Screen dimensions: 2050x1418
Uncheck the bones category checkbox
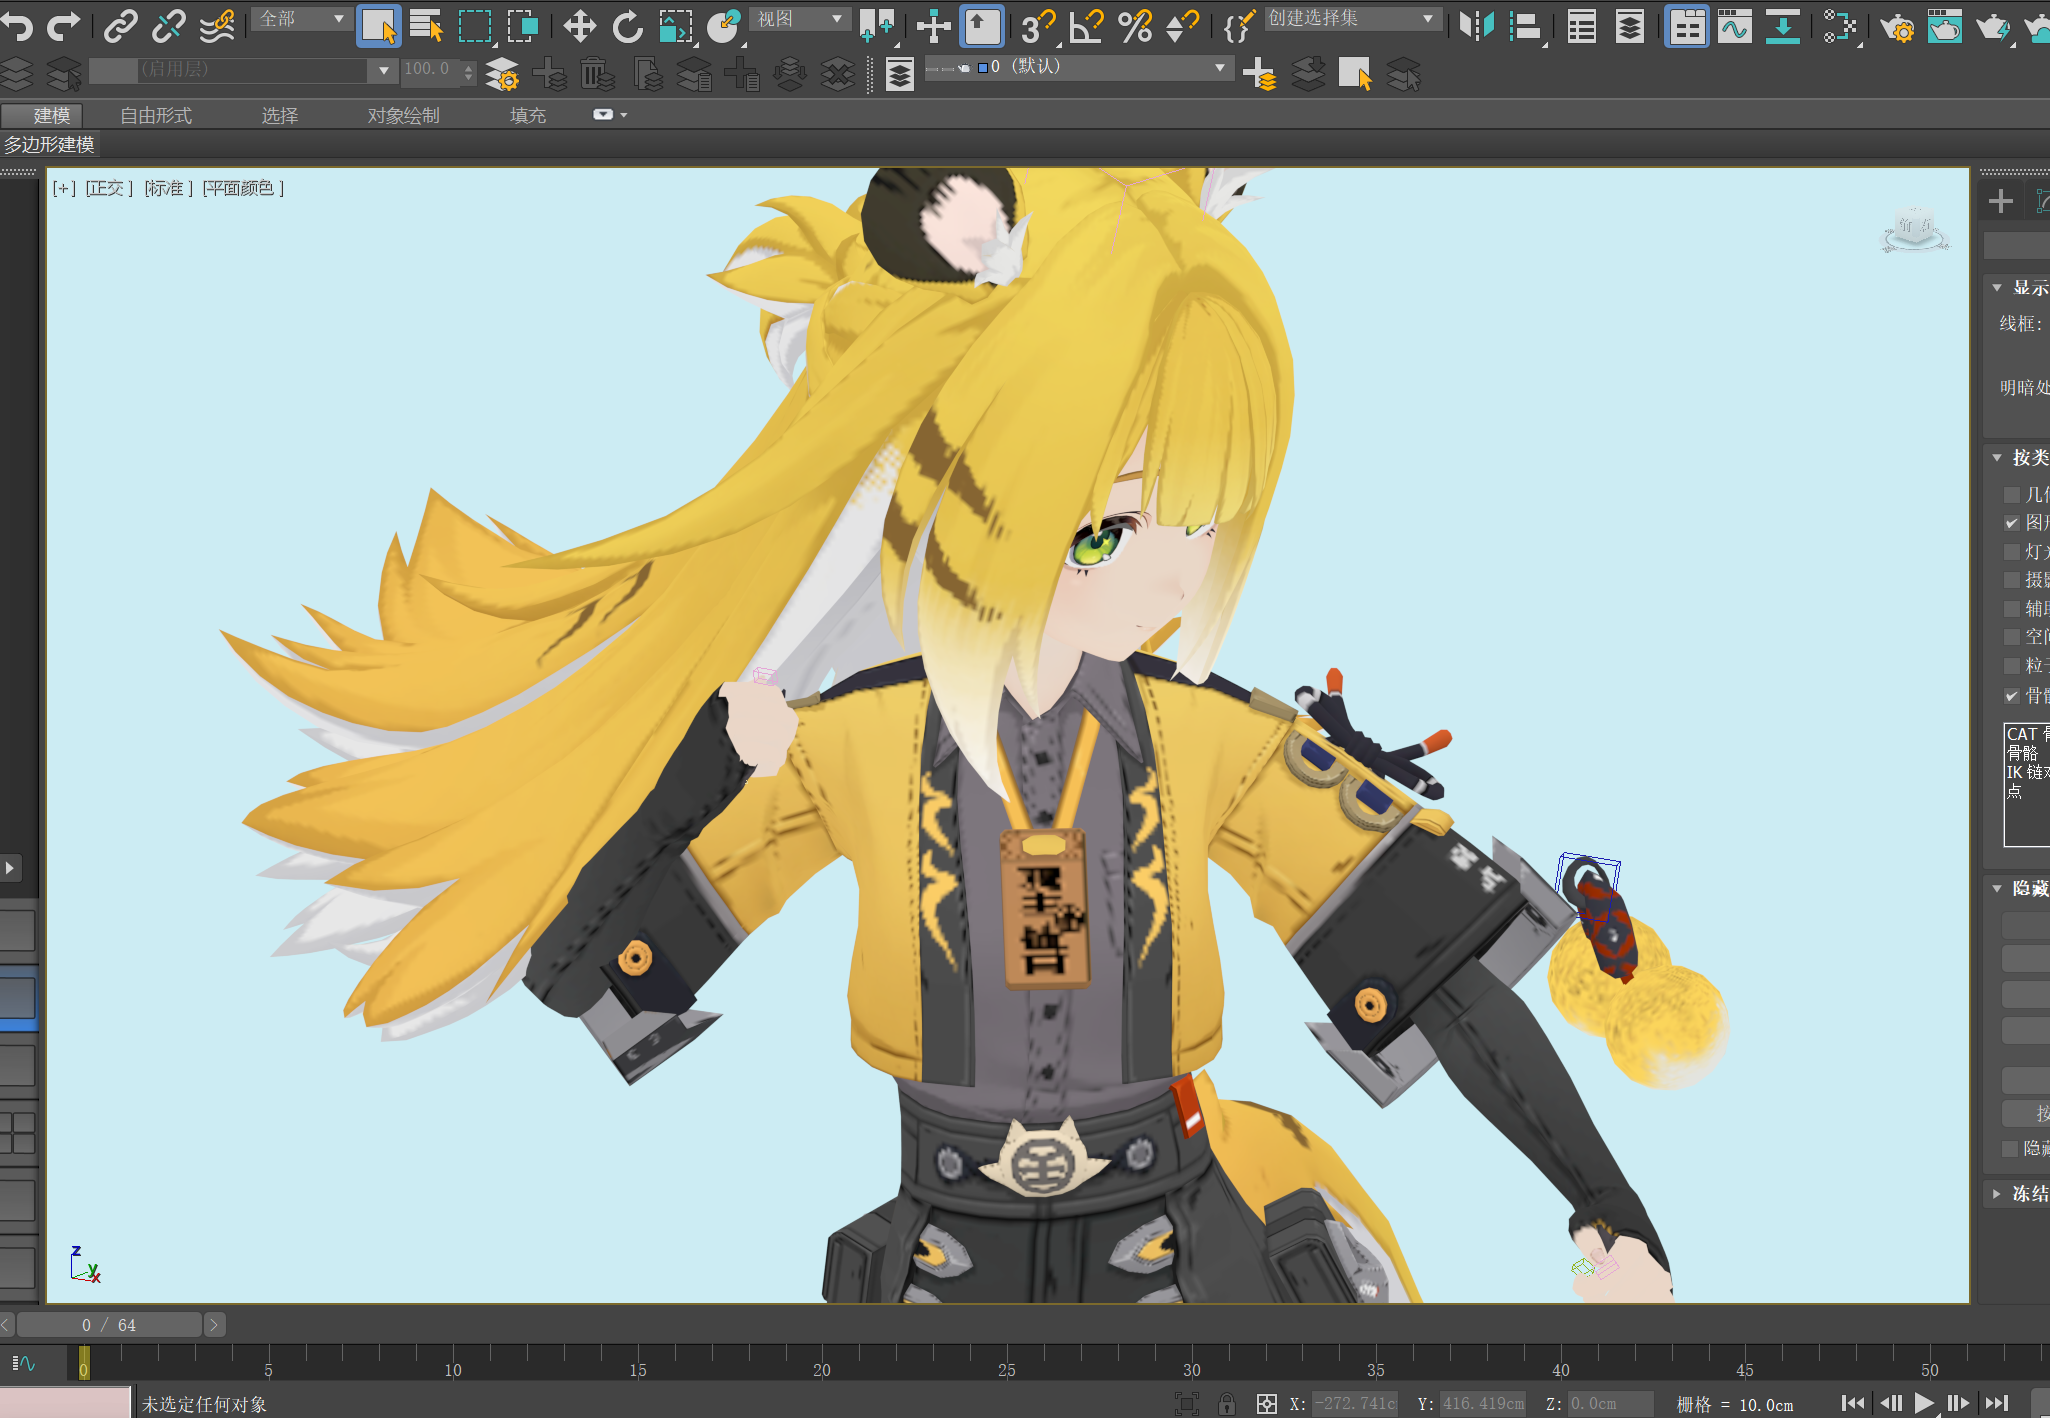click(2012, 696)
